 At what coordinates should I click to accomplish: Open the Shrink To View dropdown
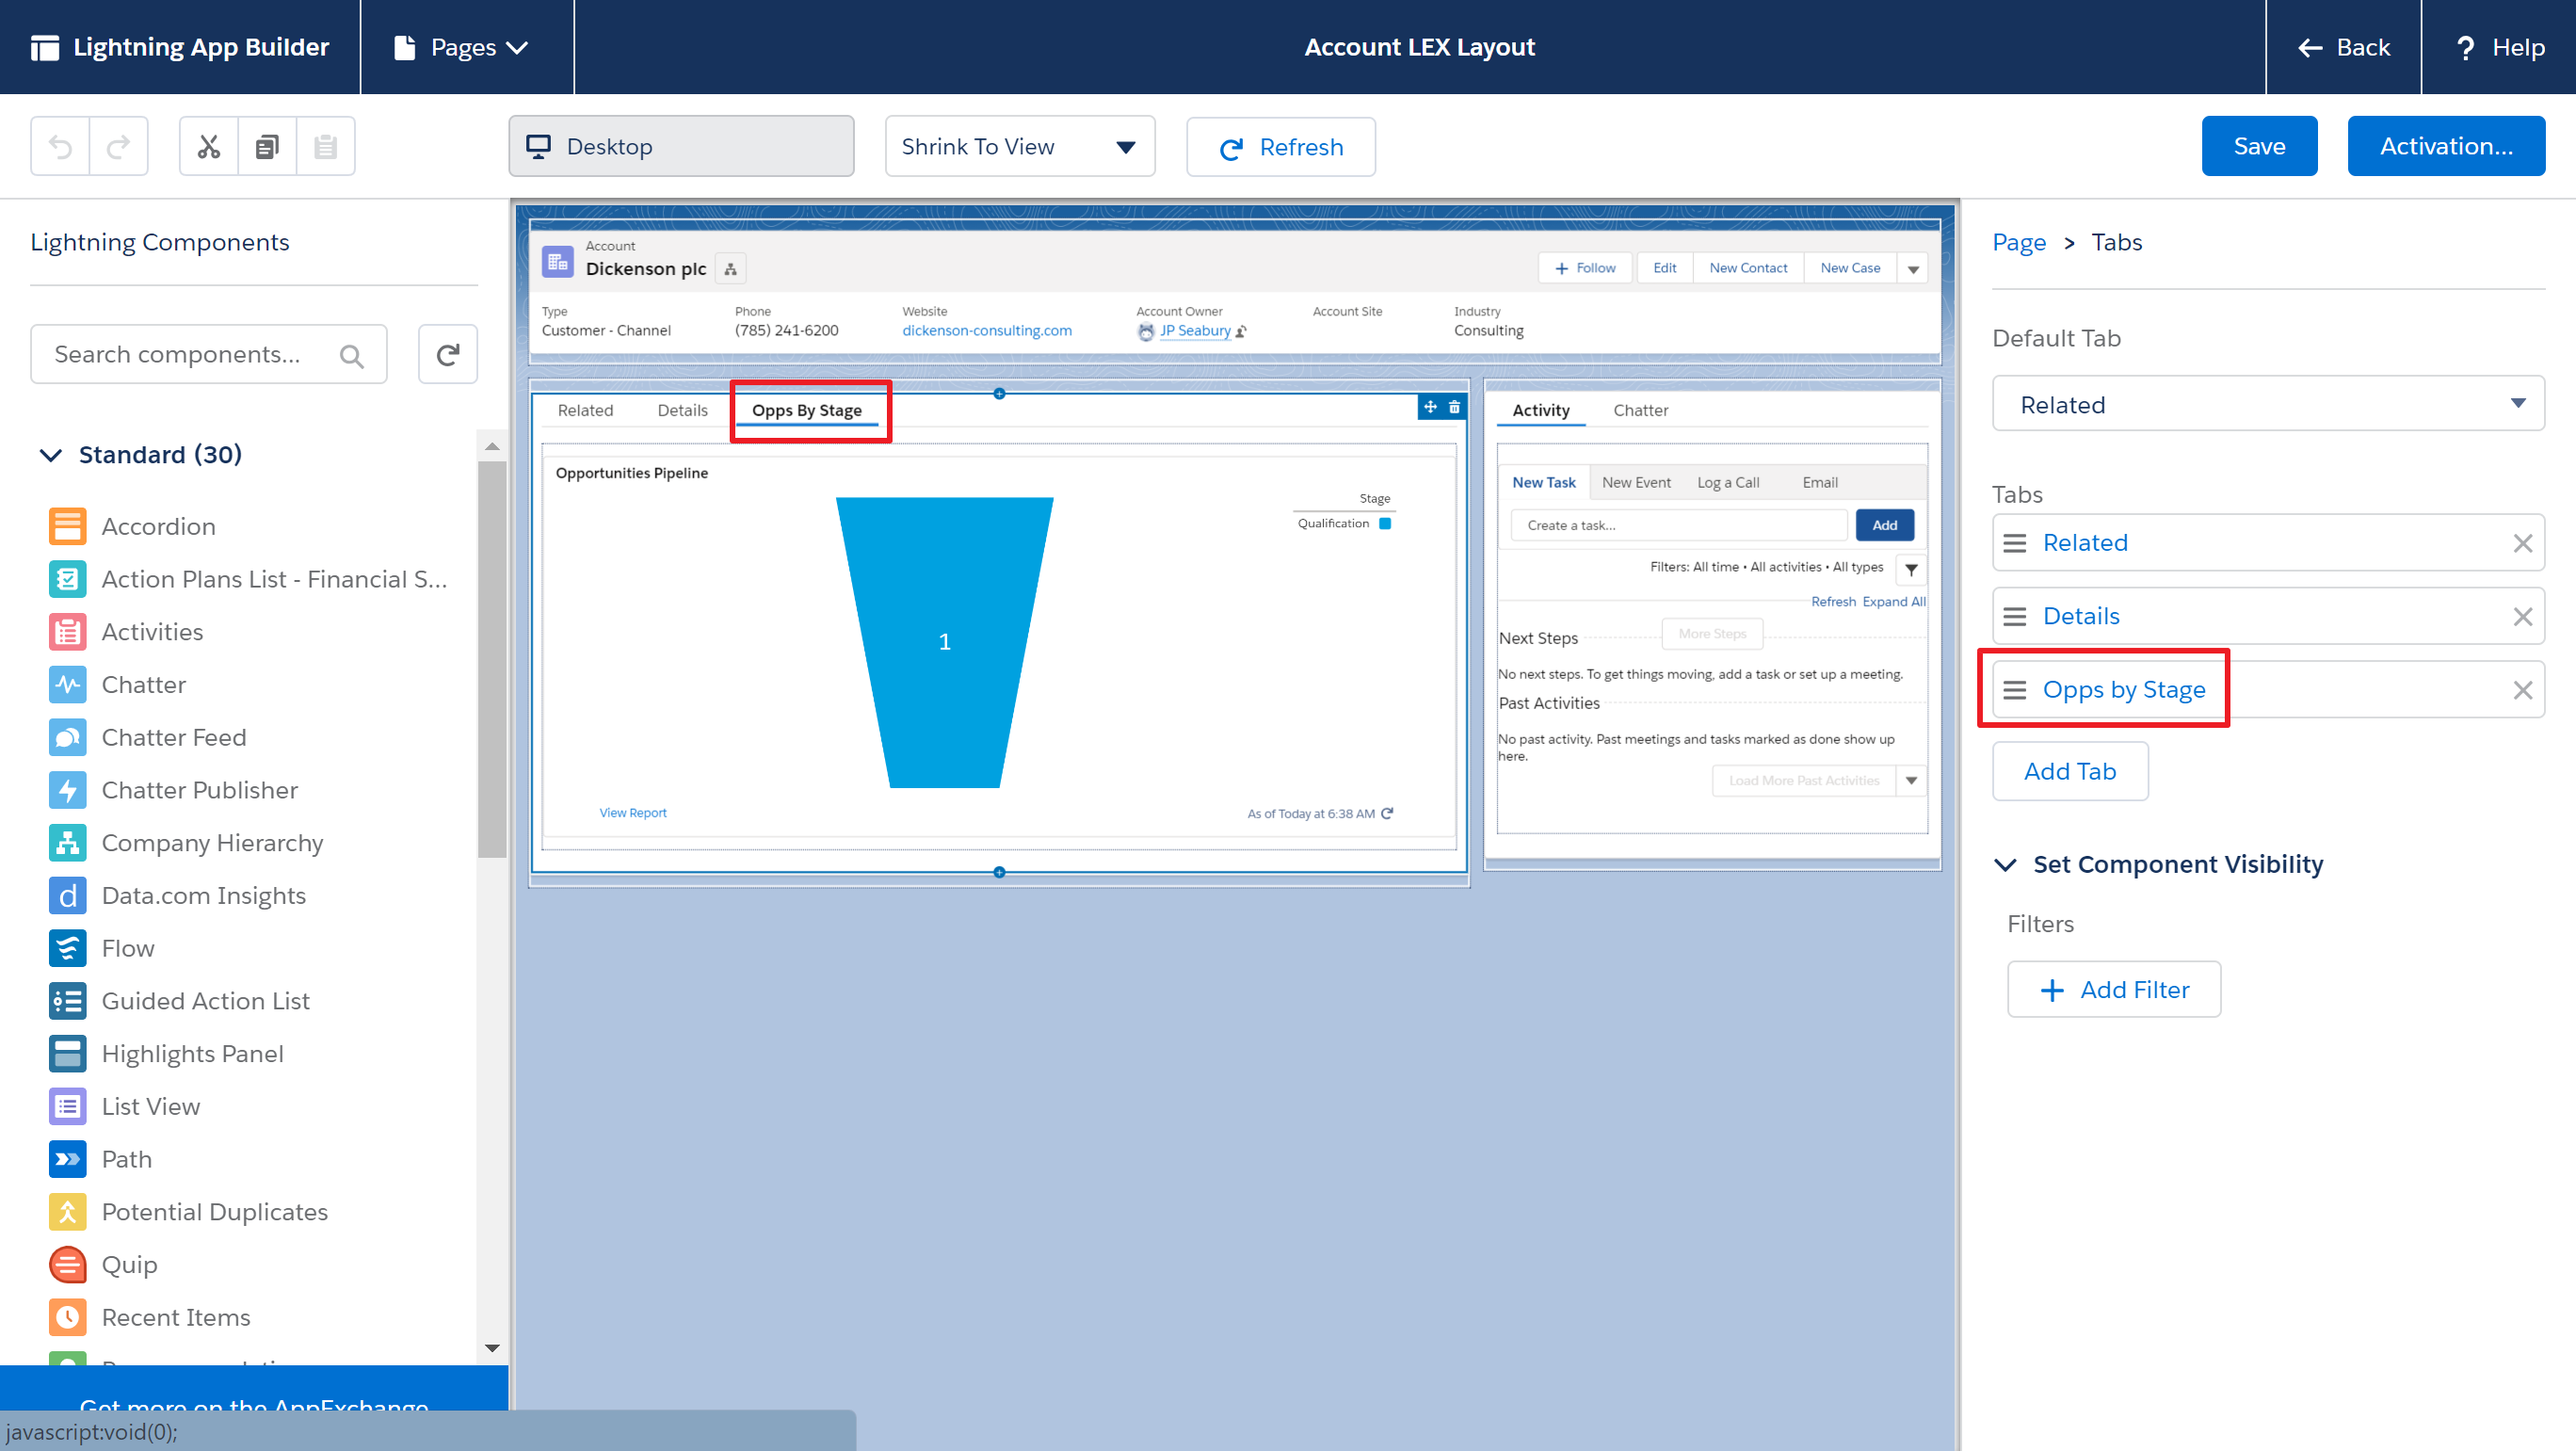pos(1019,147)
